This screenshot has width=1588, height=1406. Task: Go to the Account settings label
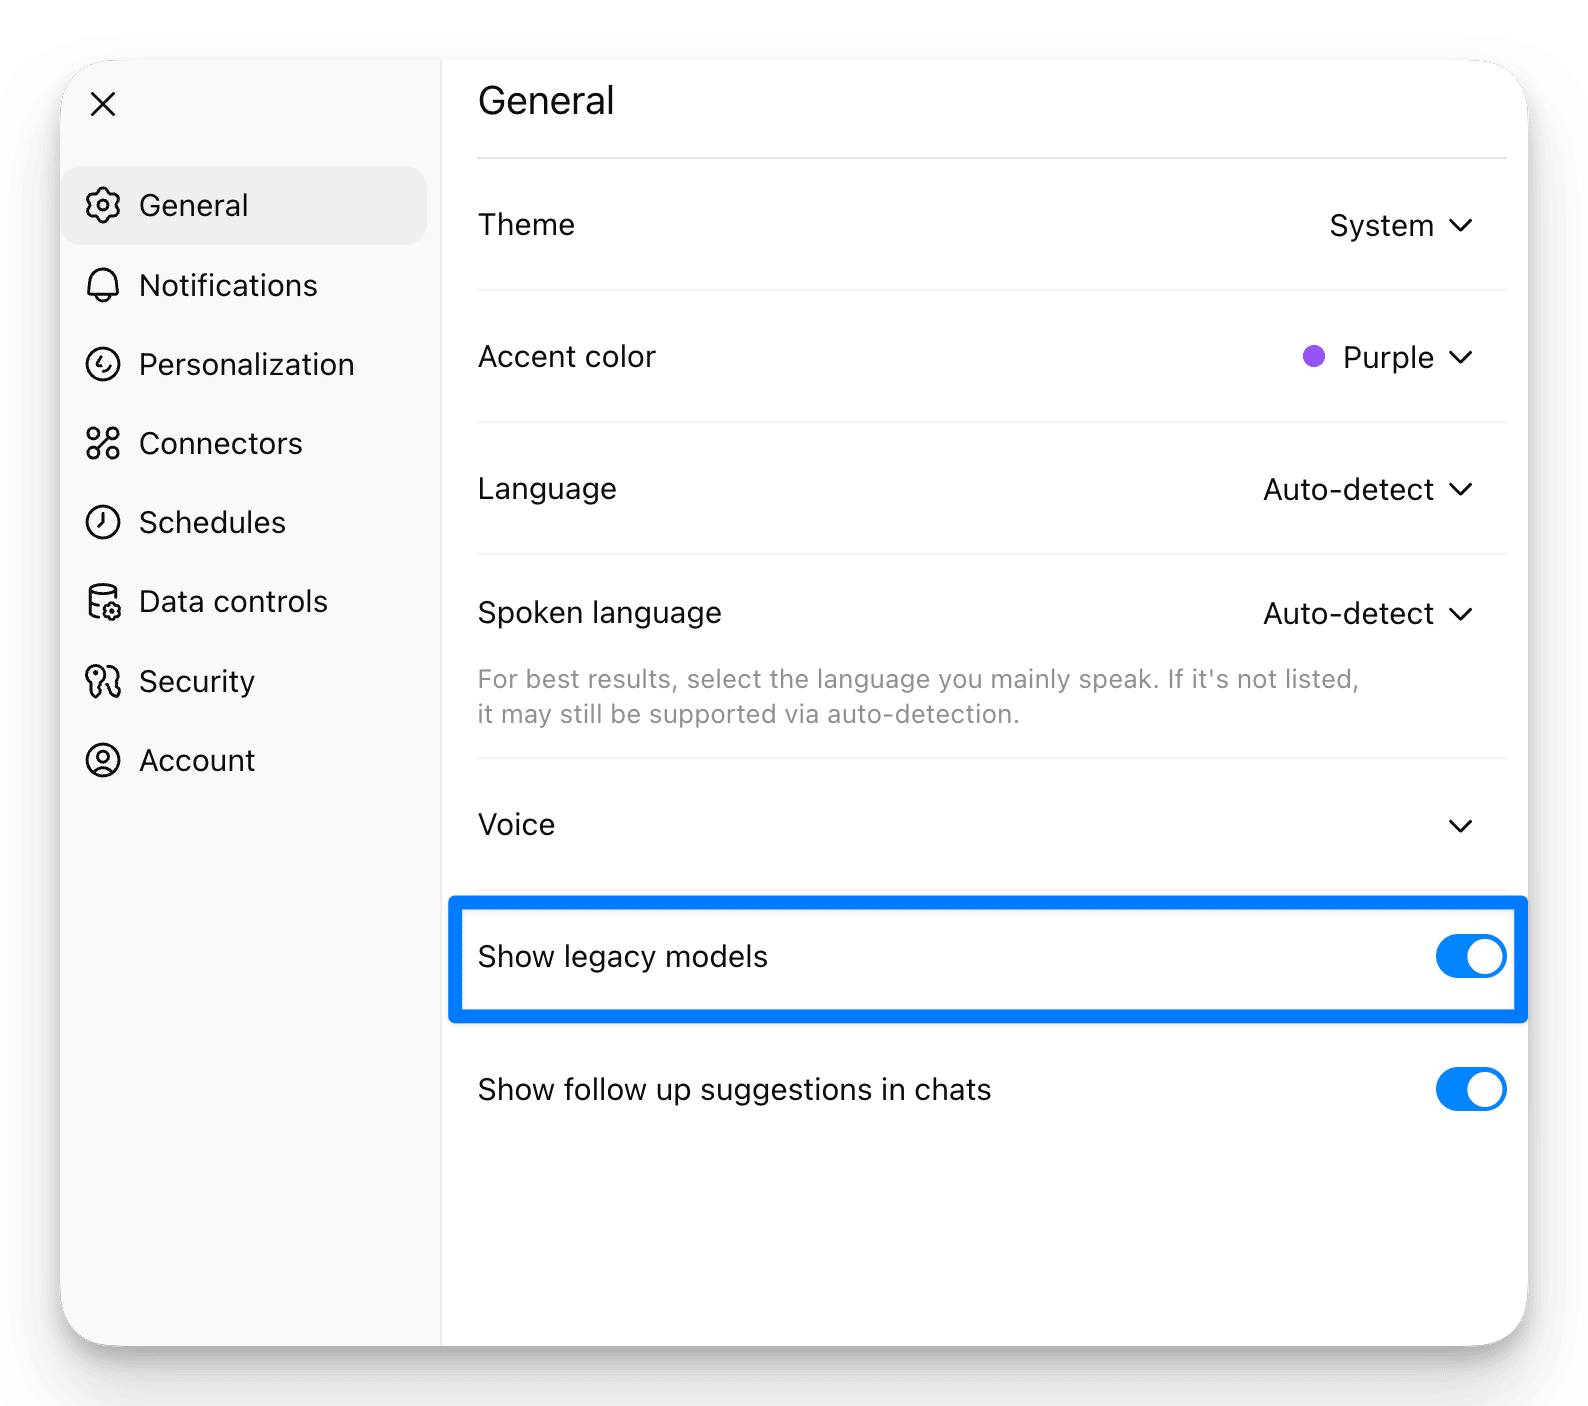coord(197,760)
